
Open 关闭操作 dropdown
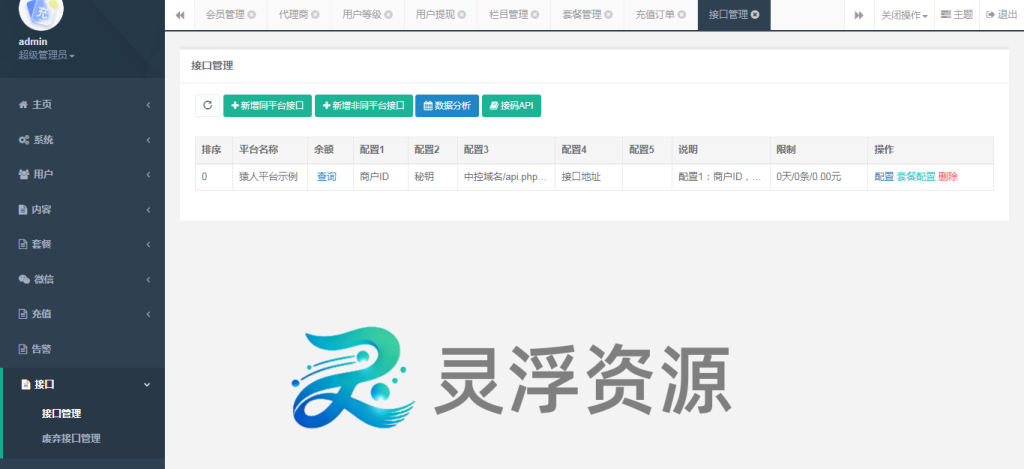tap(904, 14)
